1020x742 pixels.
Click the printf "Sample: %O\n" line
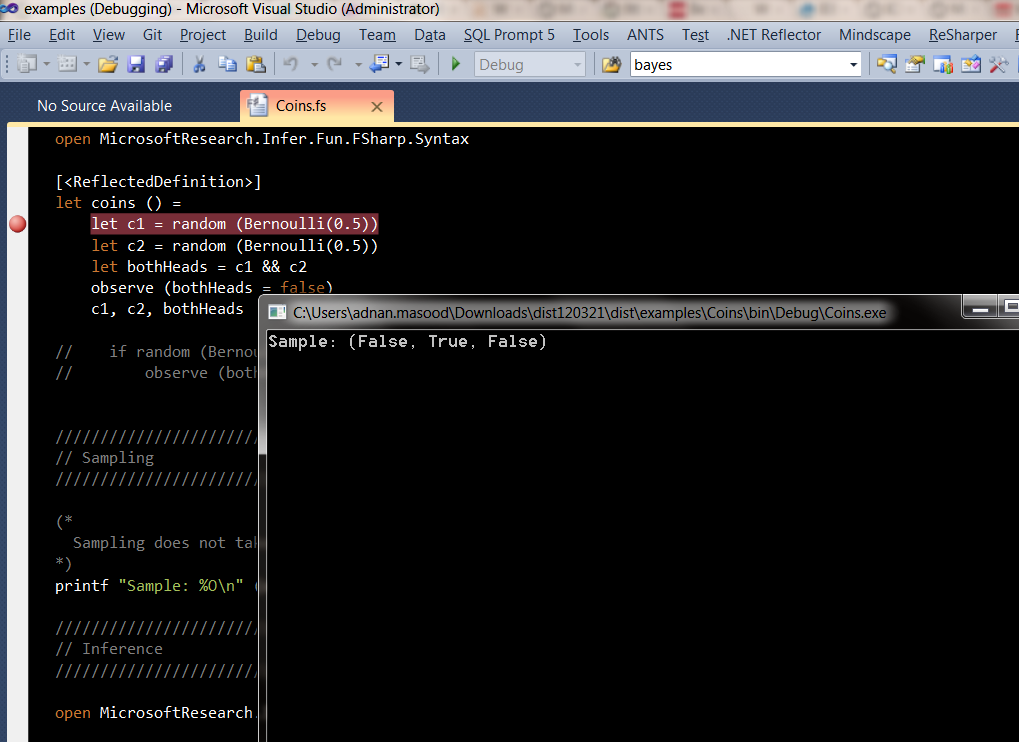[149, 586]
